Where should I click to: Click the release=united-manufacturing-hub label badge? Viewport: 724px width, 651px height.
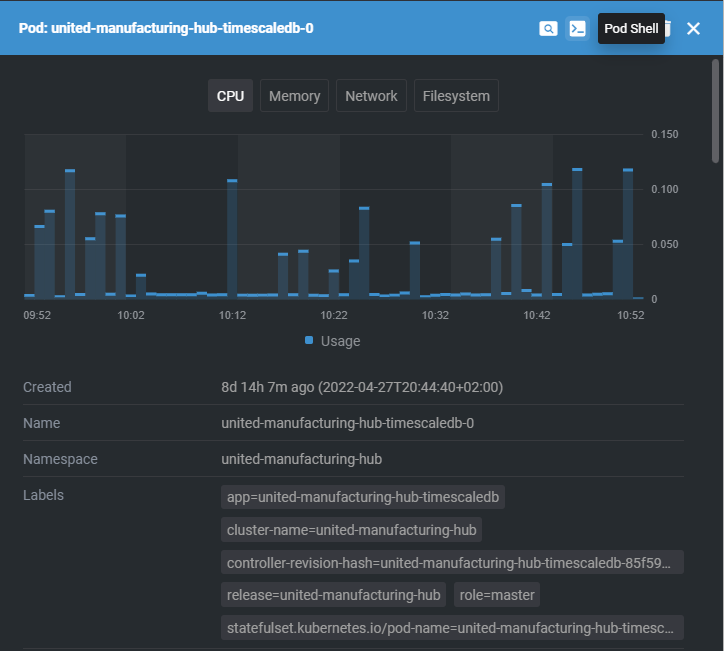(x=334, y=595)
